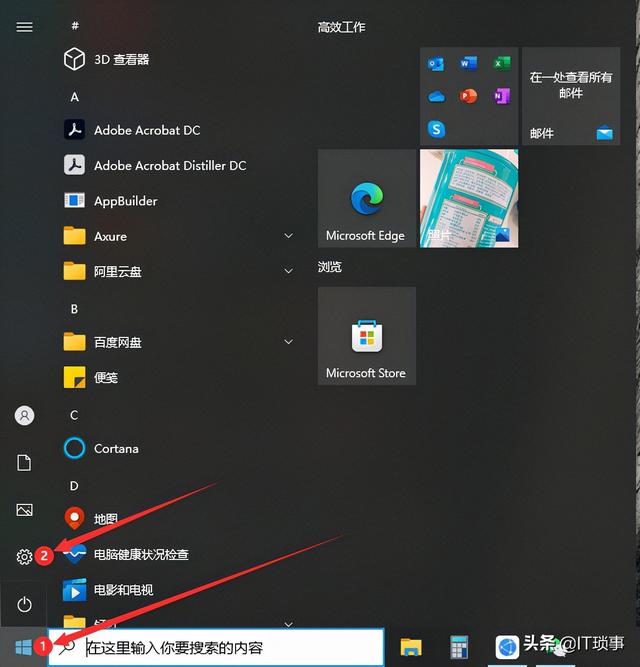Screen dimensions: 640x667
Task: Open Settings via the gear icon
Action: click(24, 556)
